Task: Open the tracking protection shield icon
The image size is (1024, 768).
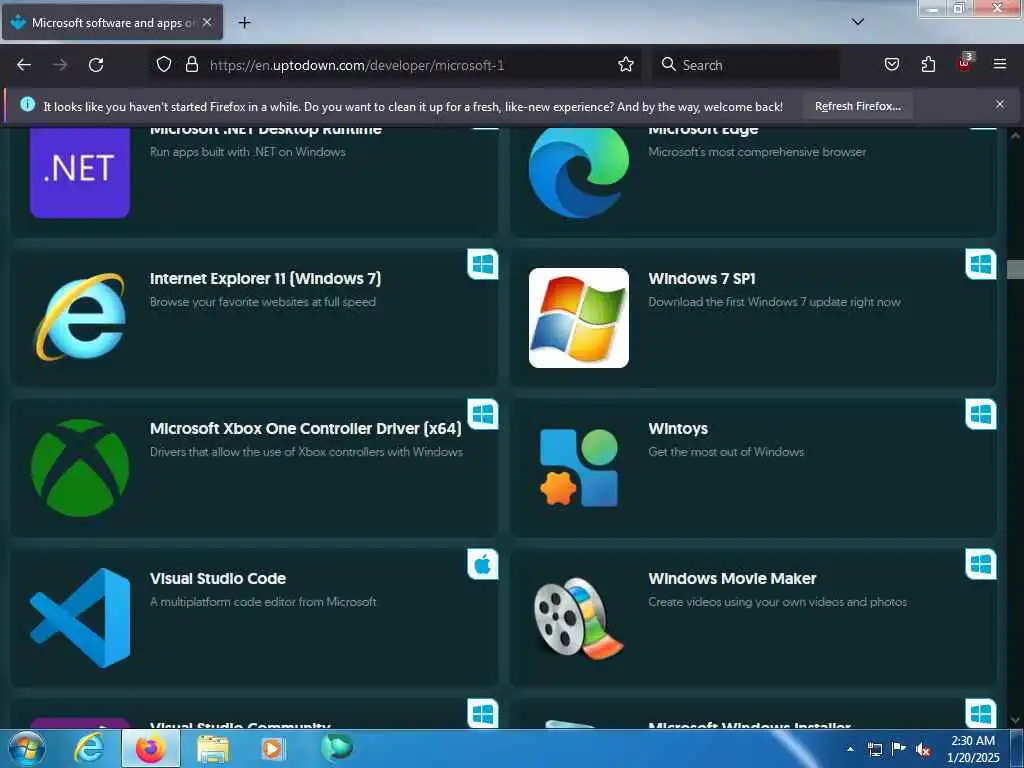Action: pos(164,64)
